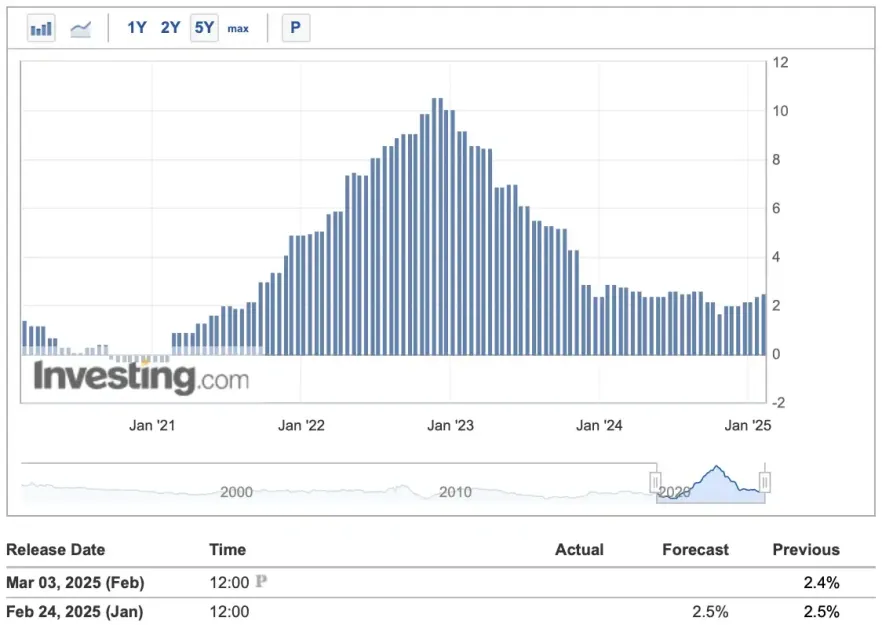This screenshot has height=625, width=882.
Task: Click the 2010 label in navigator timeline
Action: pos(455,492)
